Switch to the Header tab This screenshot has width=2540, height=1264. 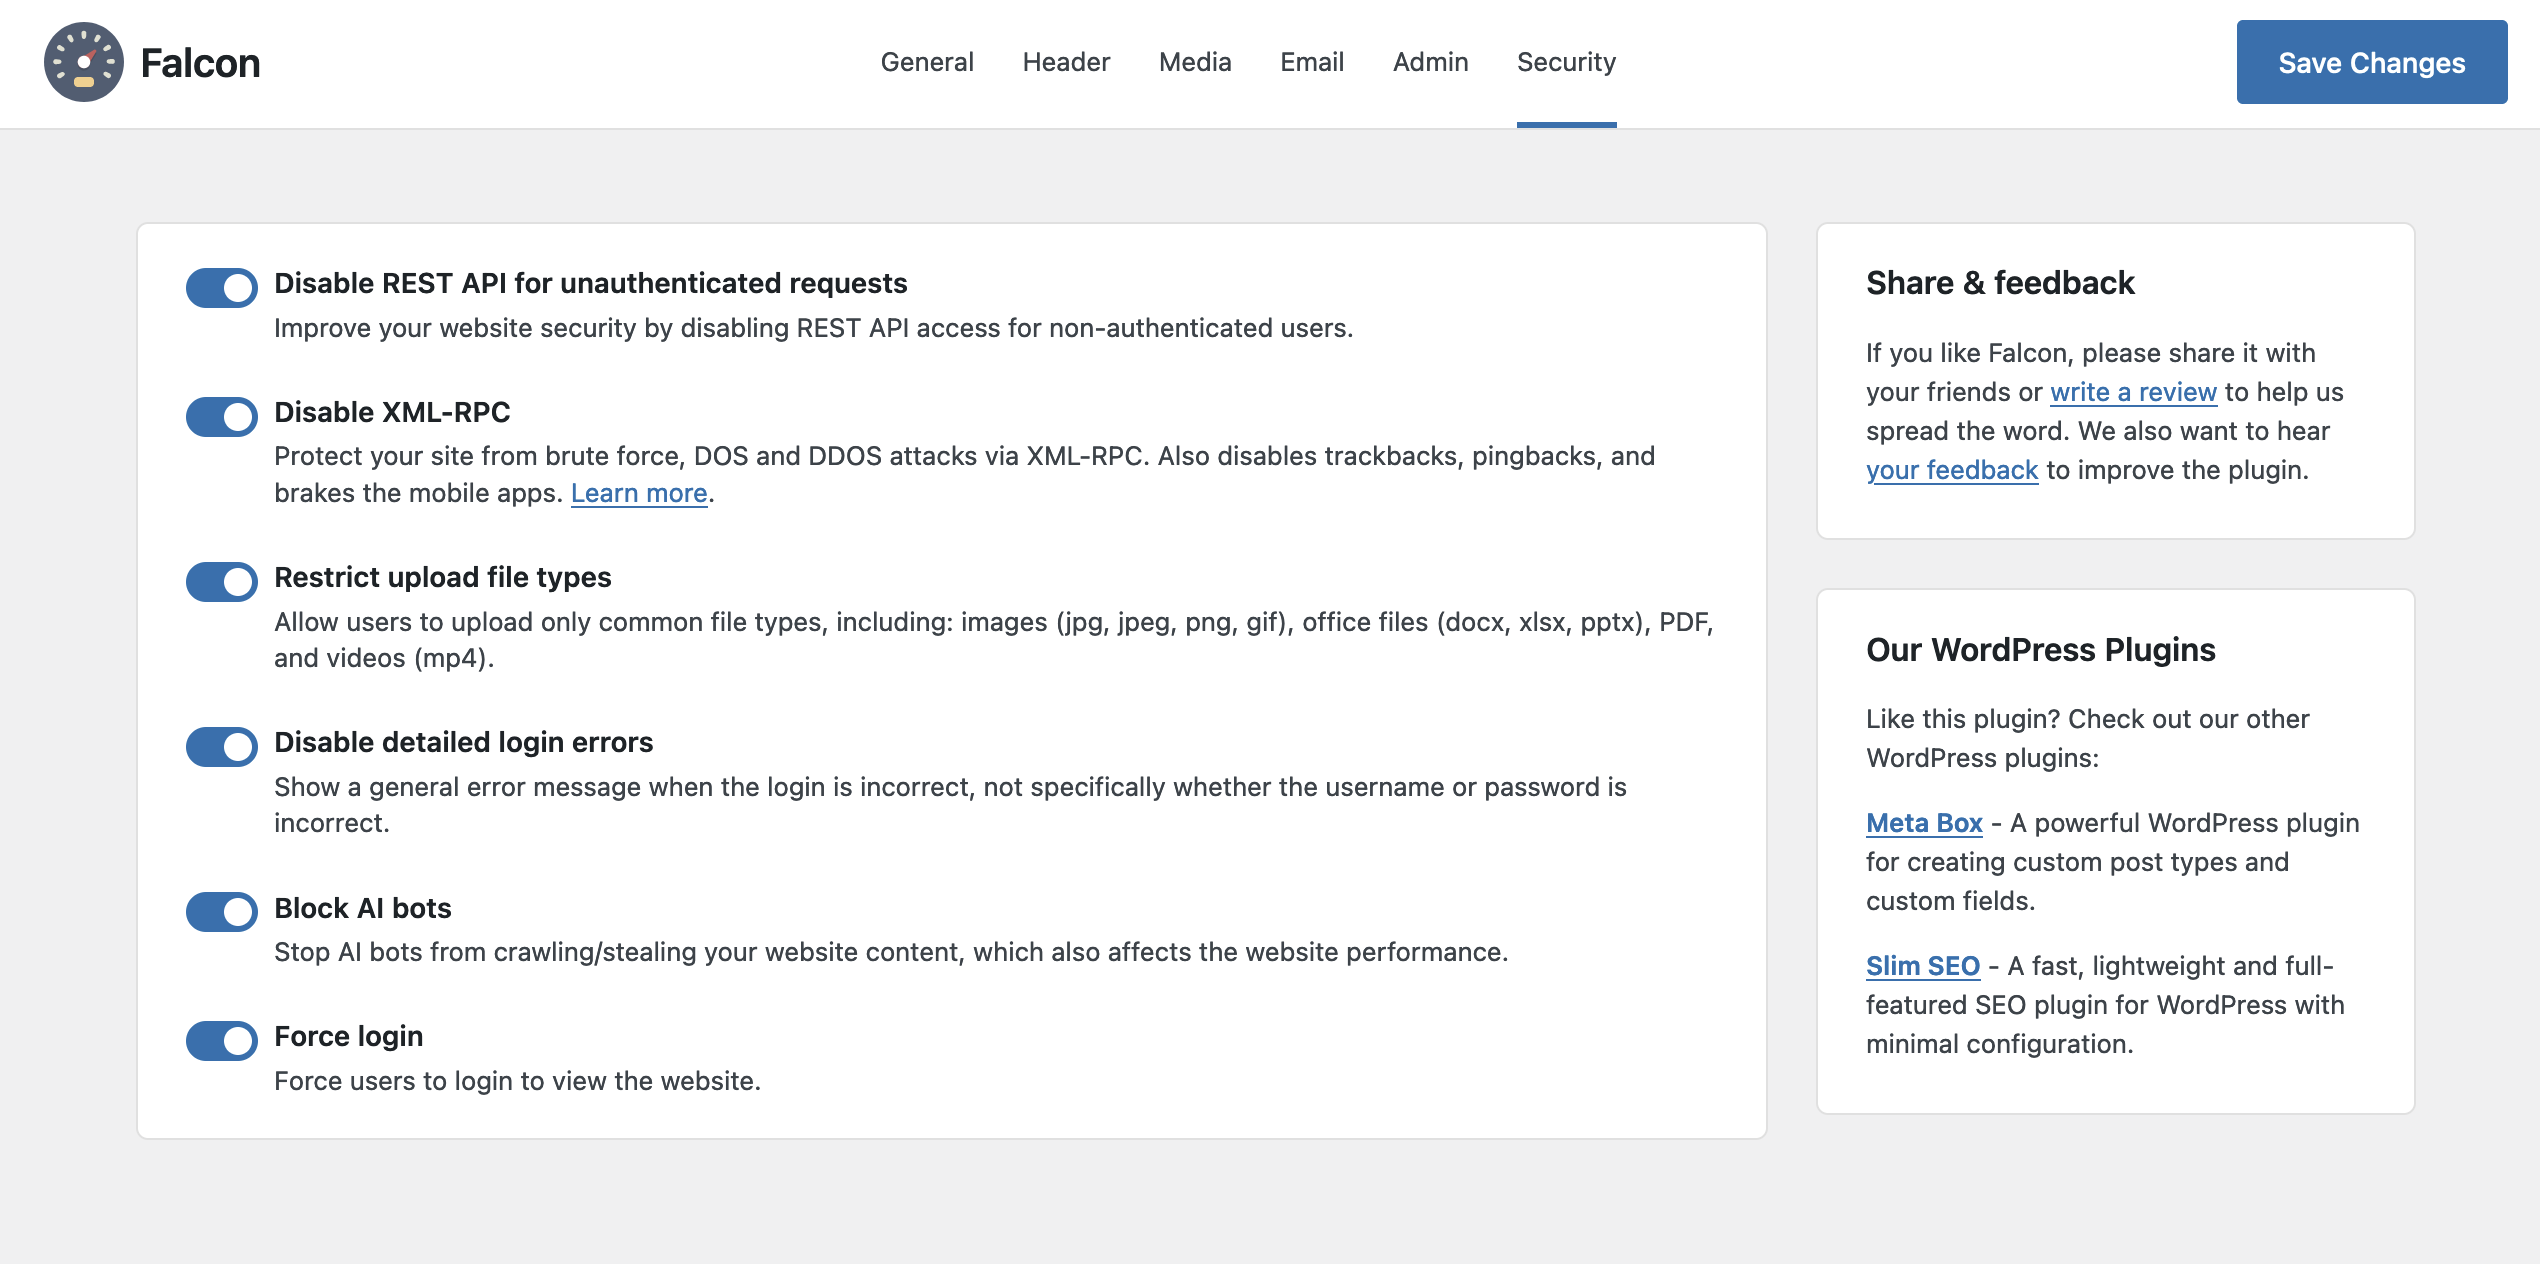point(1066,62)
